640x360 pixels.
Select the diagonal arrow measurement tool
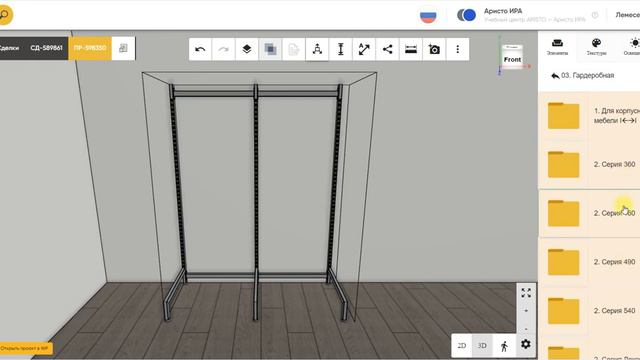364,49
